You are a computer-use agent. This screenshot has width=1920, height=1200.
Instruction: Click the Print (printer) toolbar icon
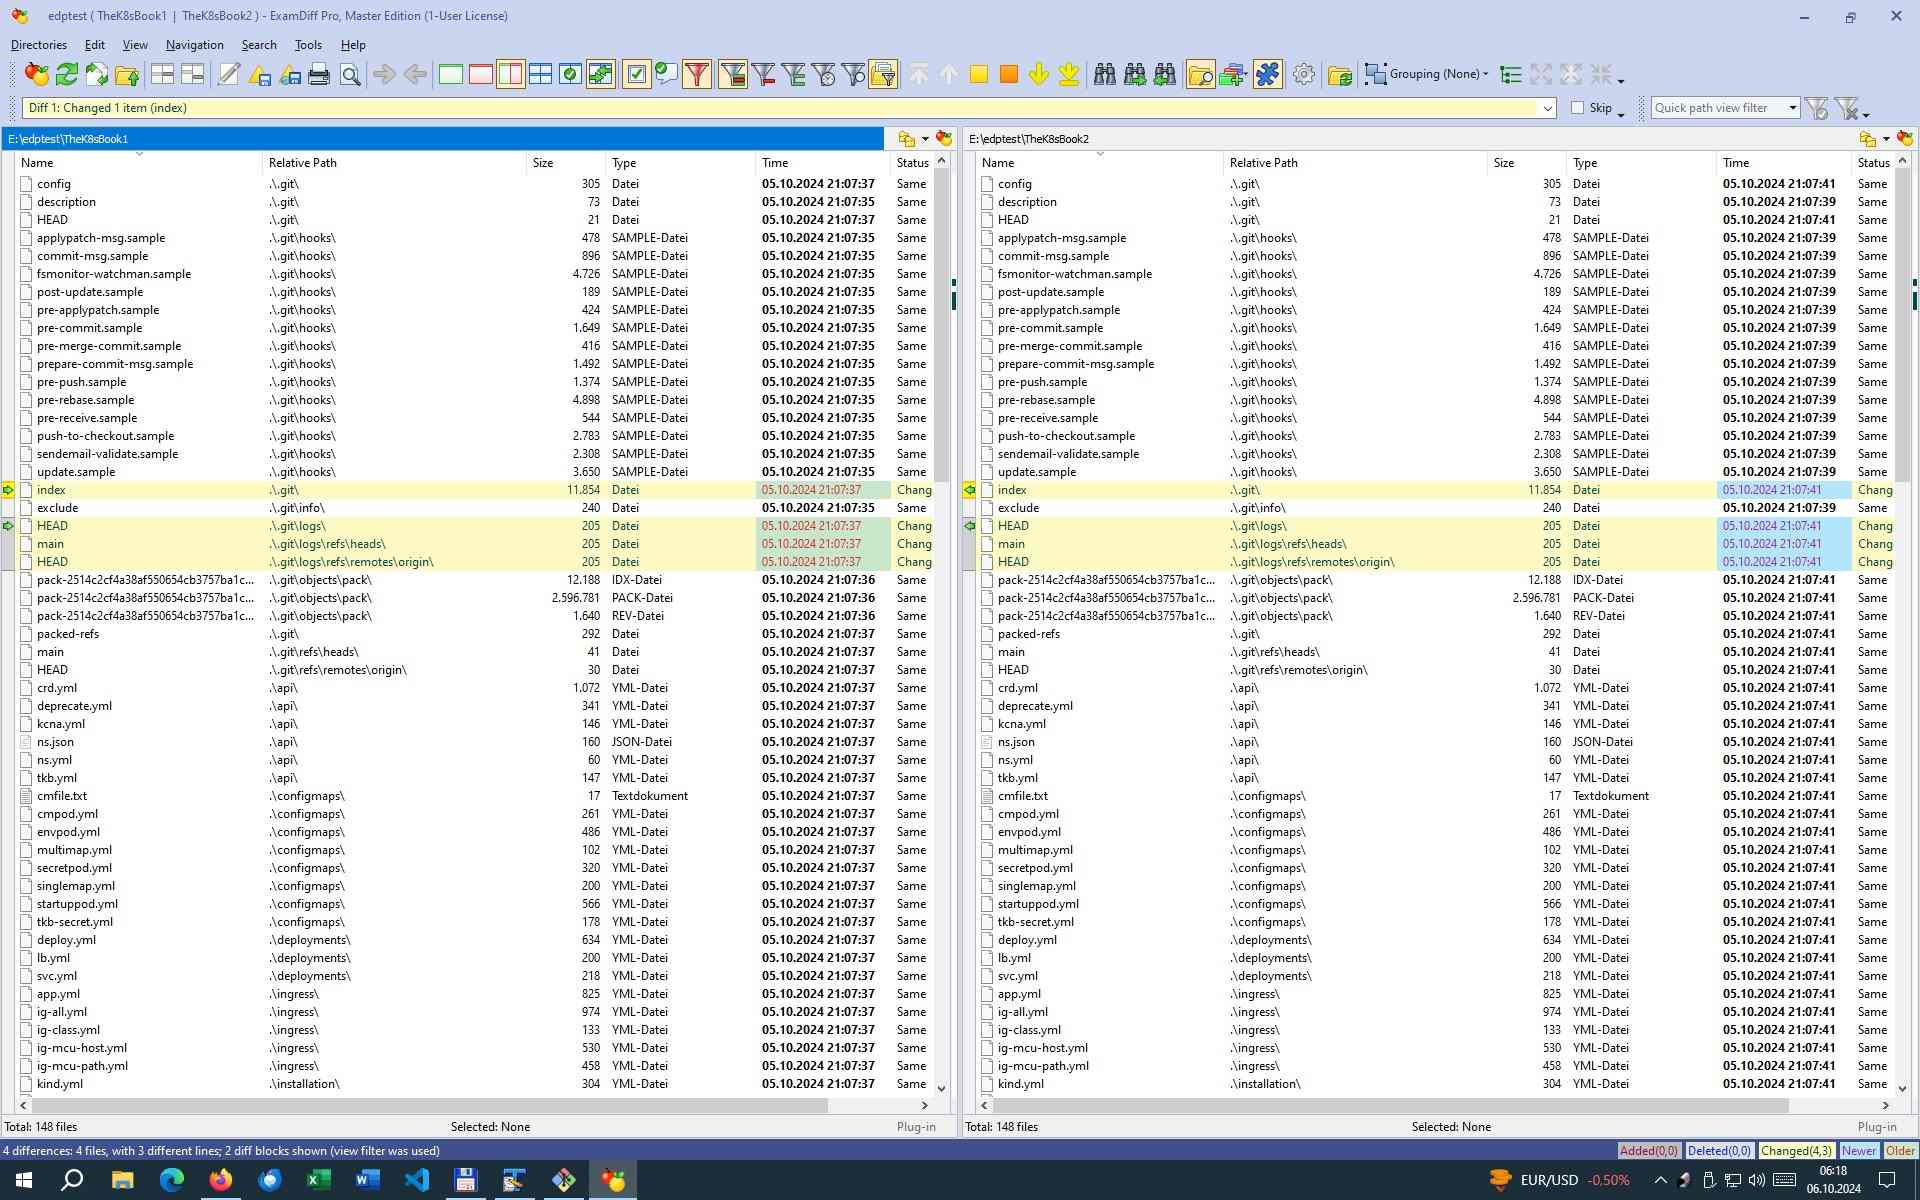pyautogui.click(x=319, y=74)
